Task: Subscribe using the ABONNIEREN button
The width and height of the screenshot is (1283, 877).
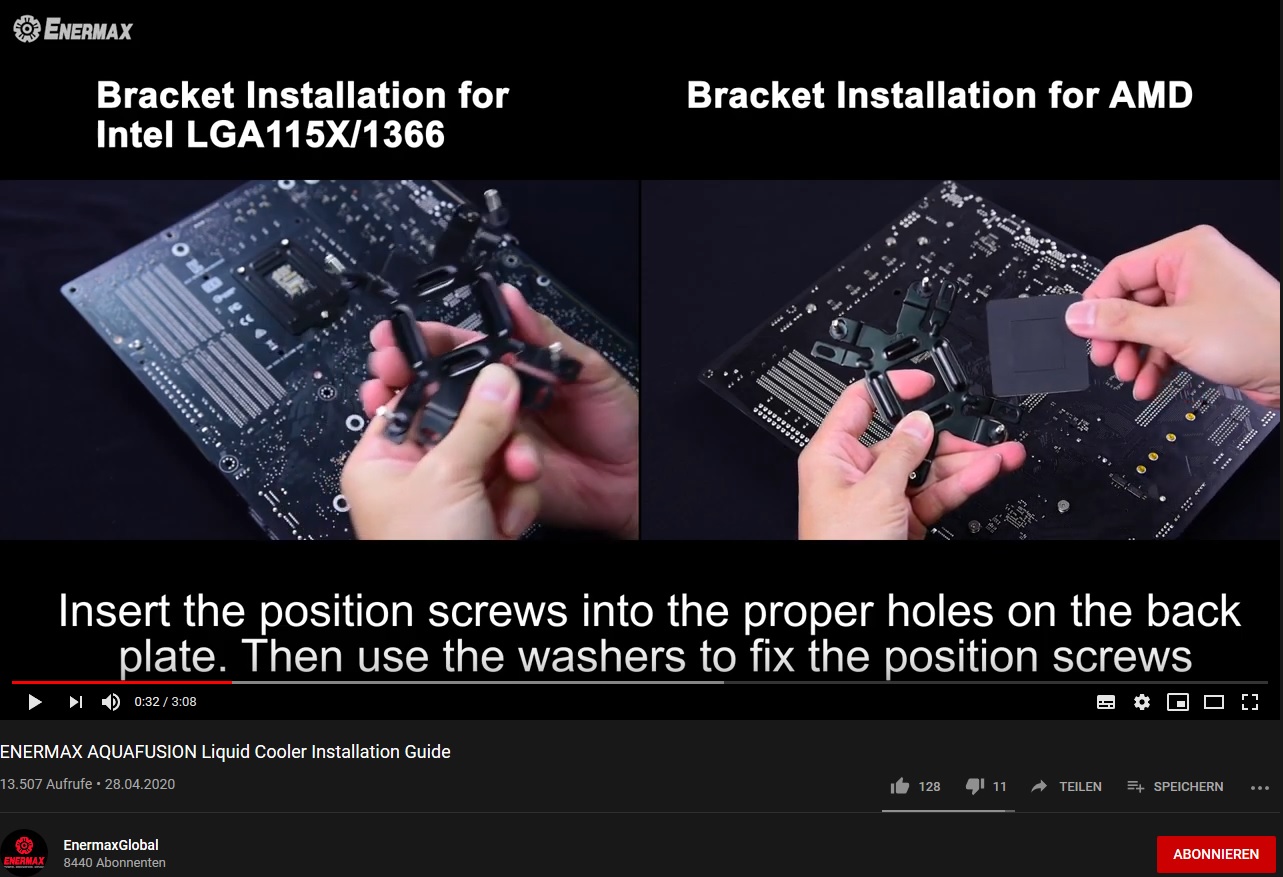Action: [x=1216, y=854]
